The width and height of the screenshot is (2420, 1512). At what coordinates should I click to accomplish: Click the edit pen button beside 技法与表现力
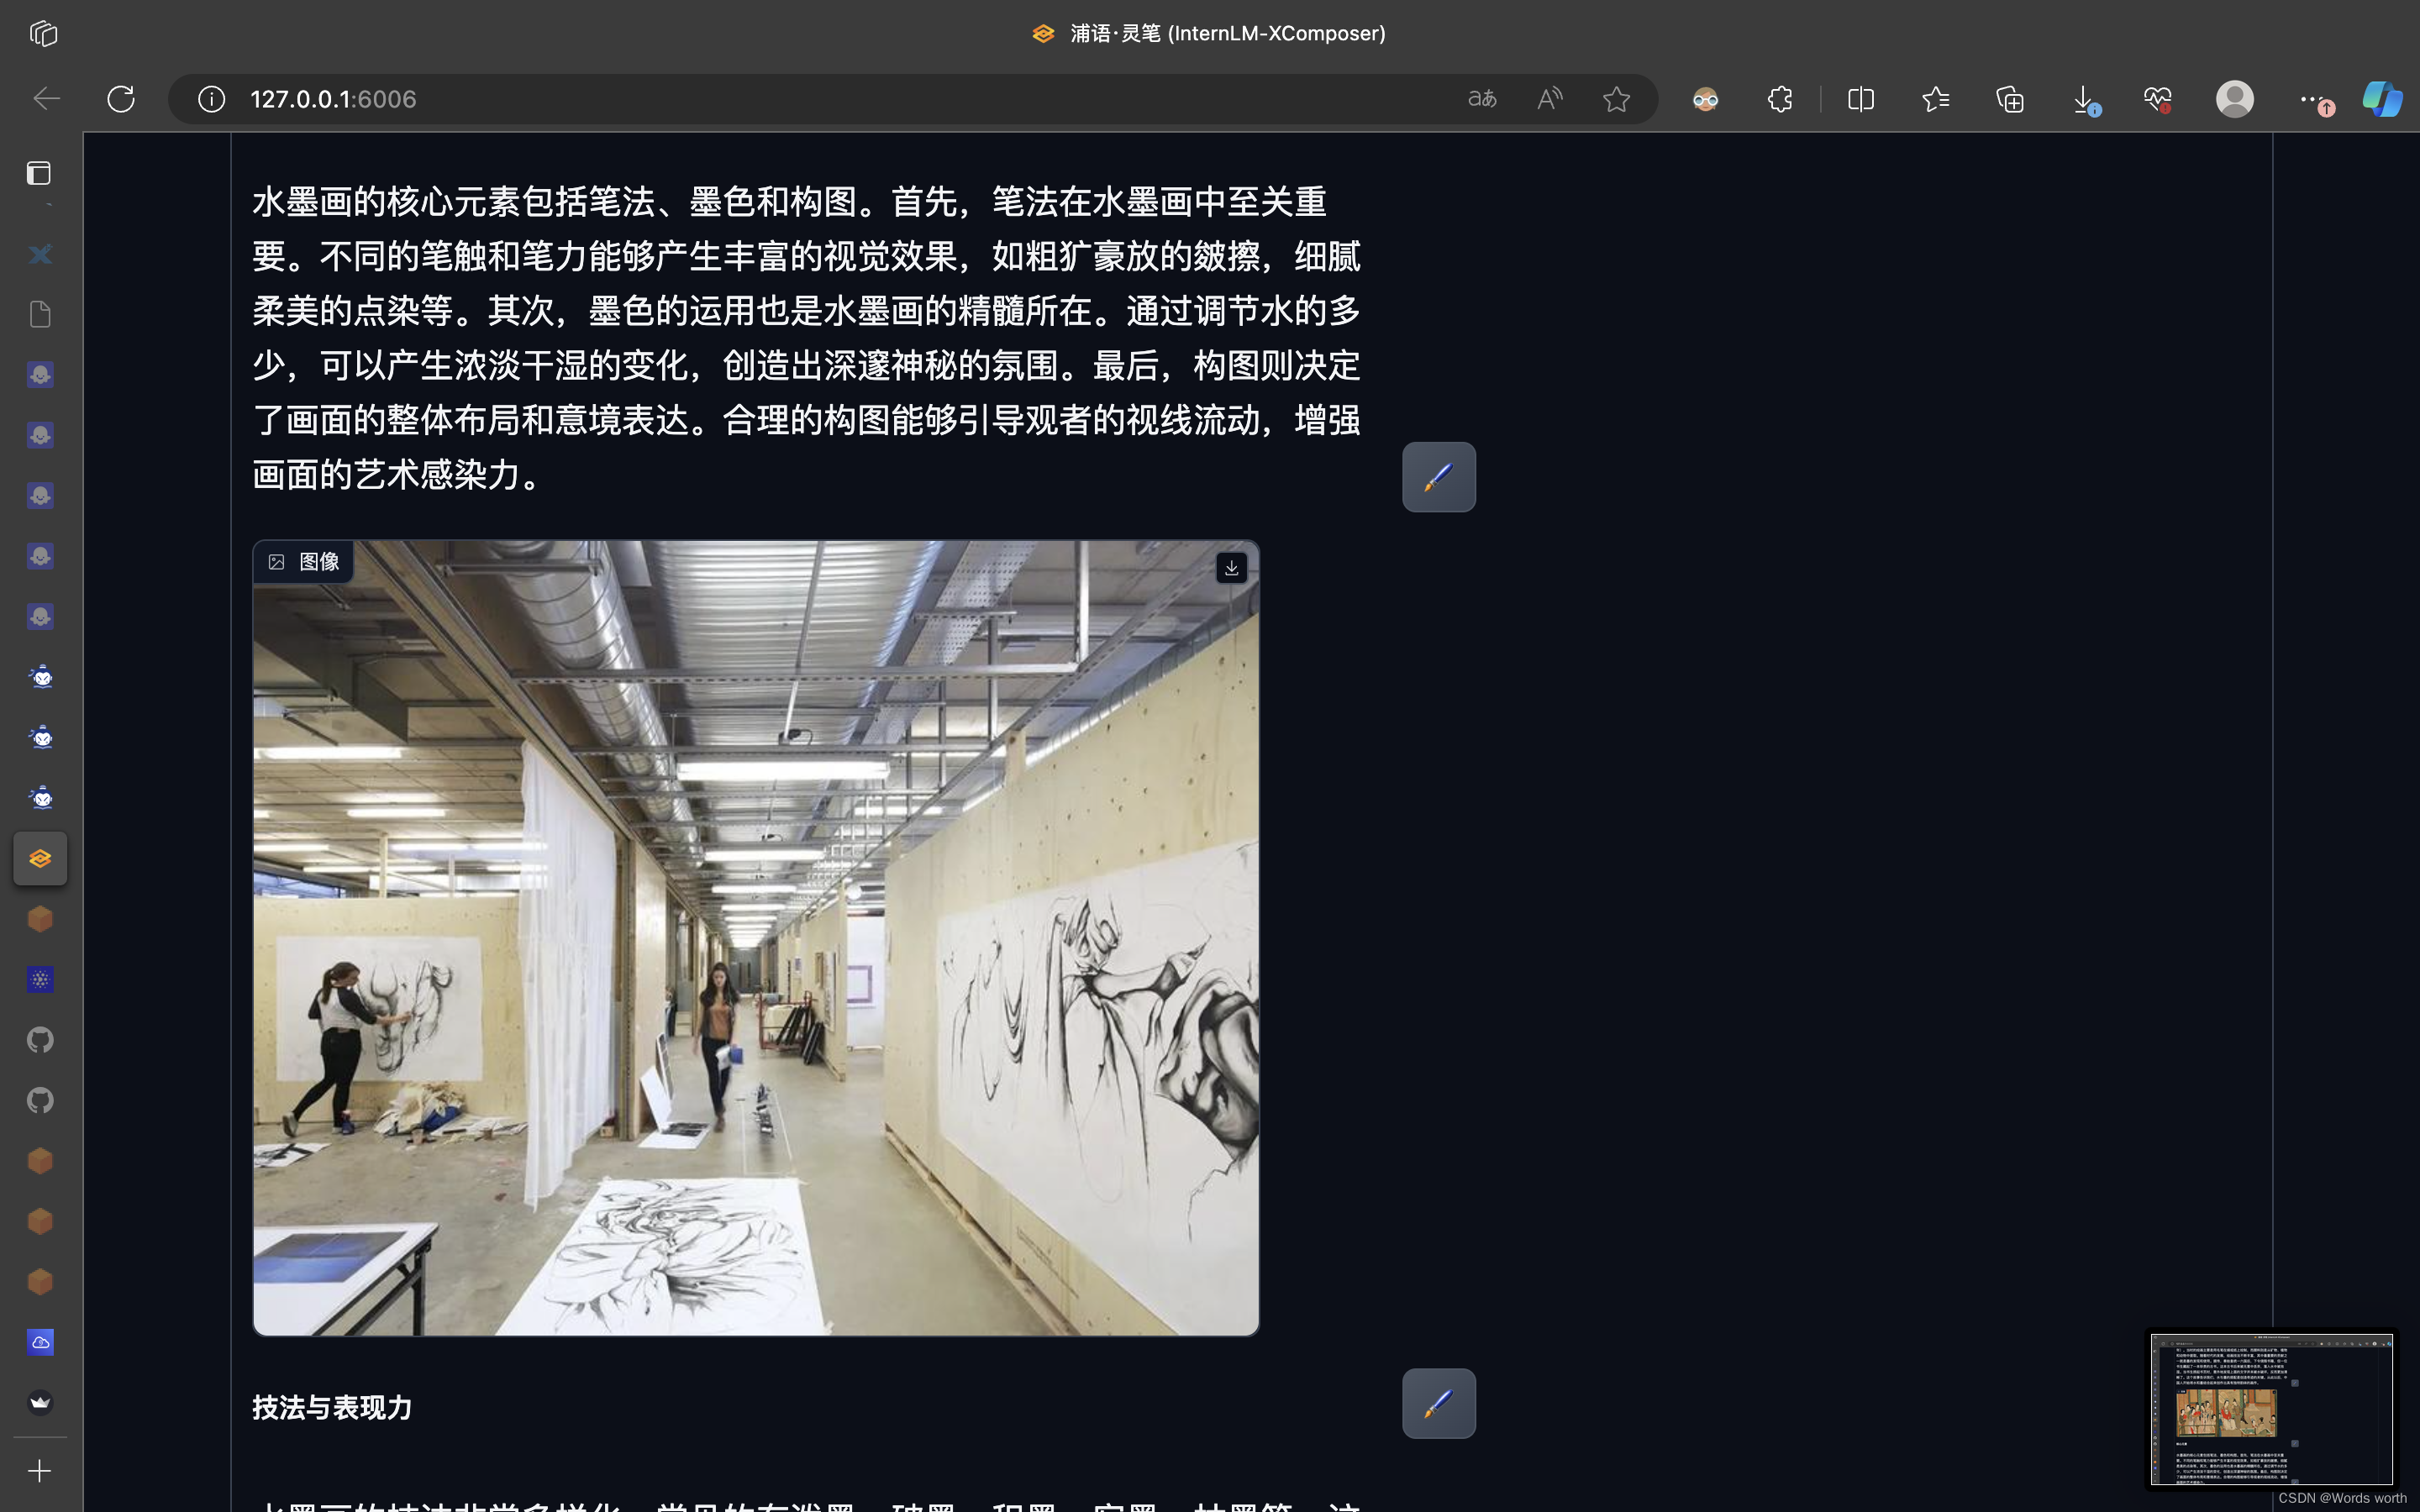1438,1403
